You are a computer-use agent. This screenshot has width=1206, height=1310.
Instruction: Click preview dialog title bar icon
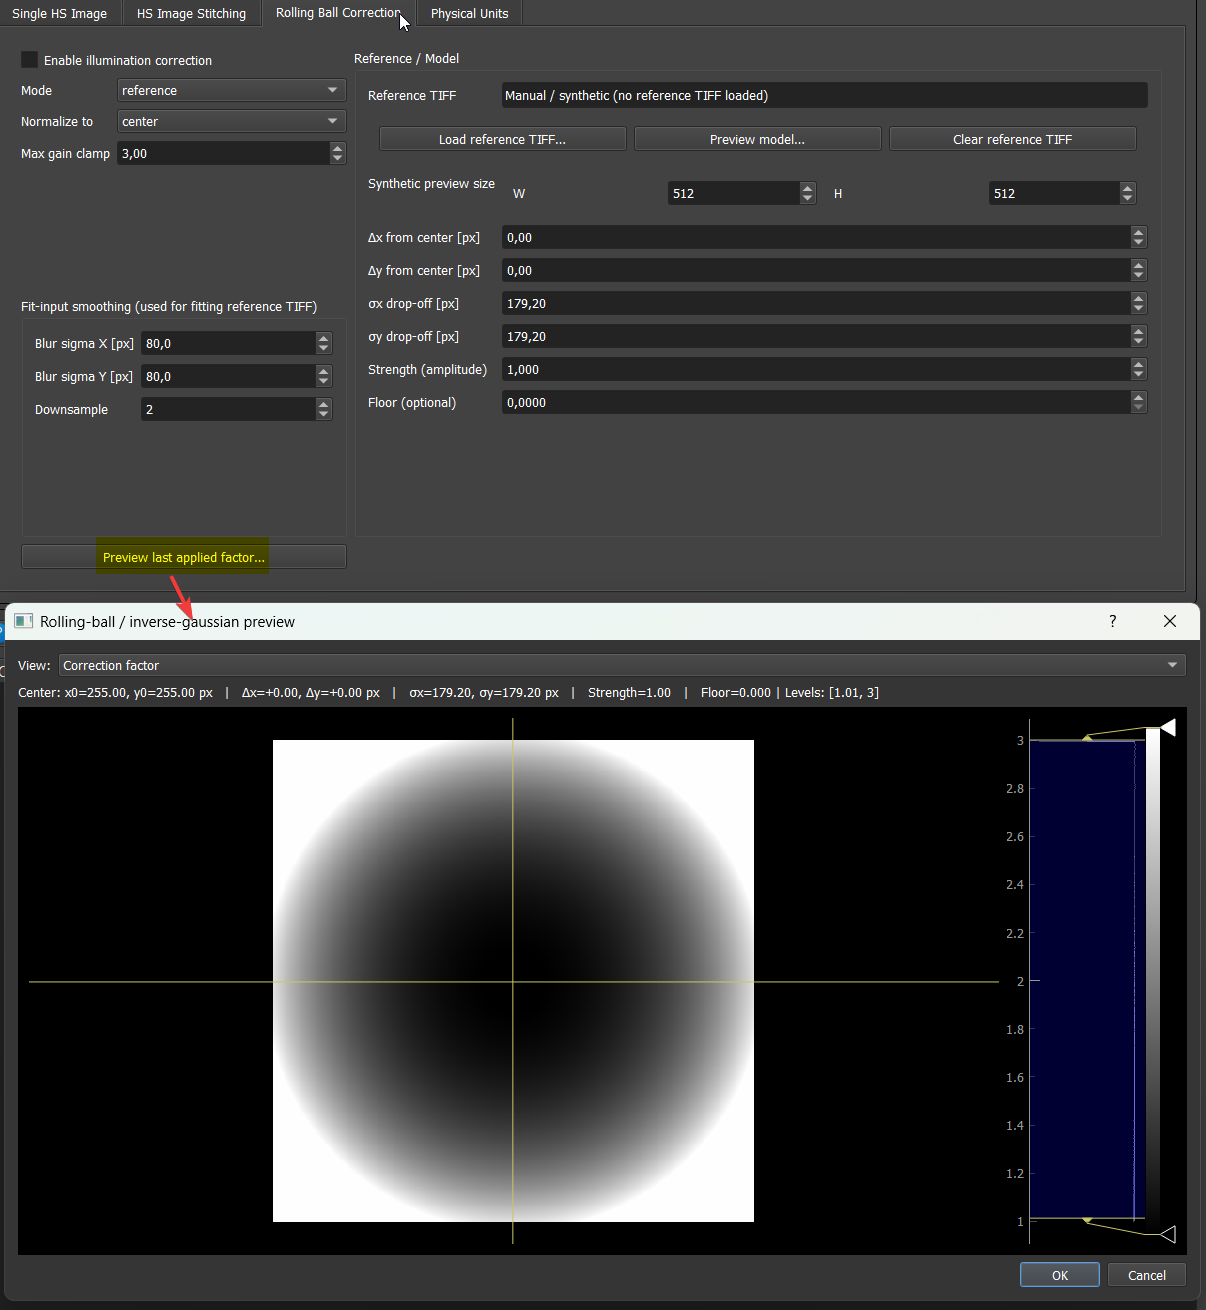point(24,621)
